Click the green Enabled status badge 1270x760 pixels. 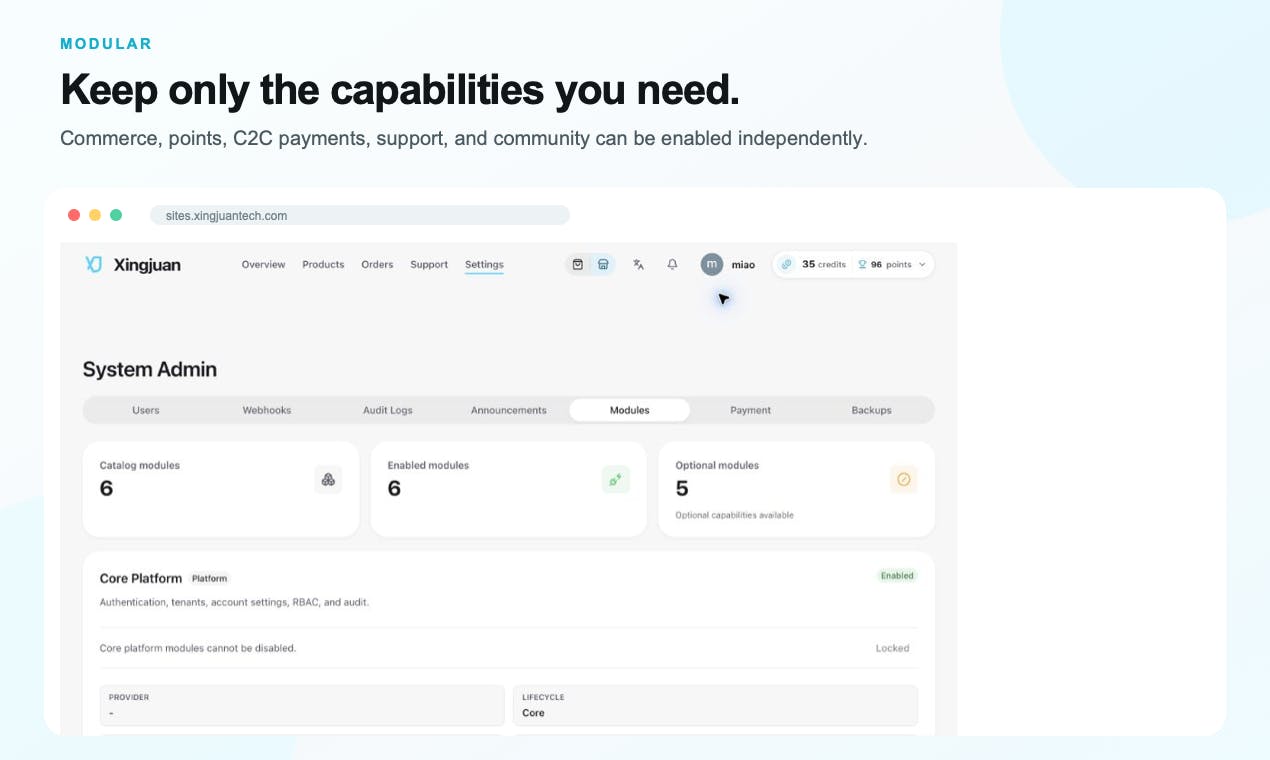point(897,576)
